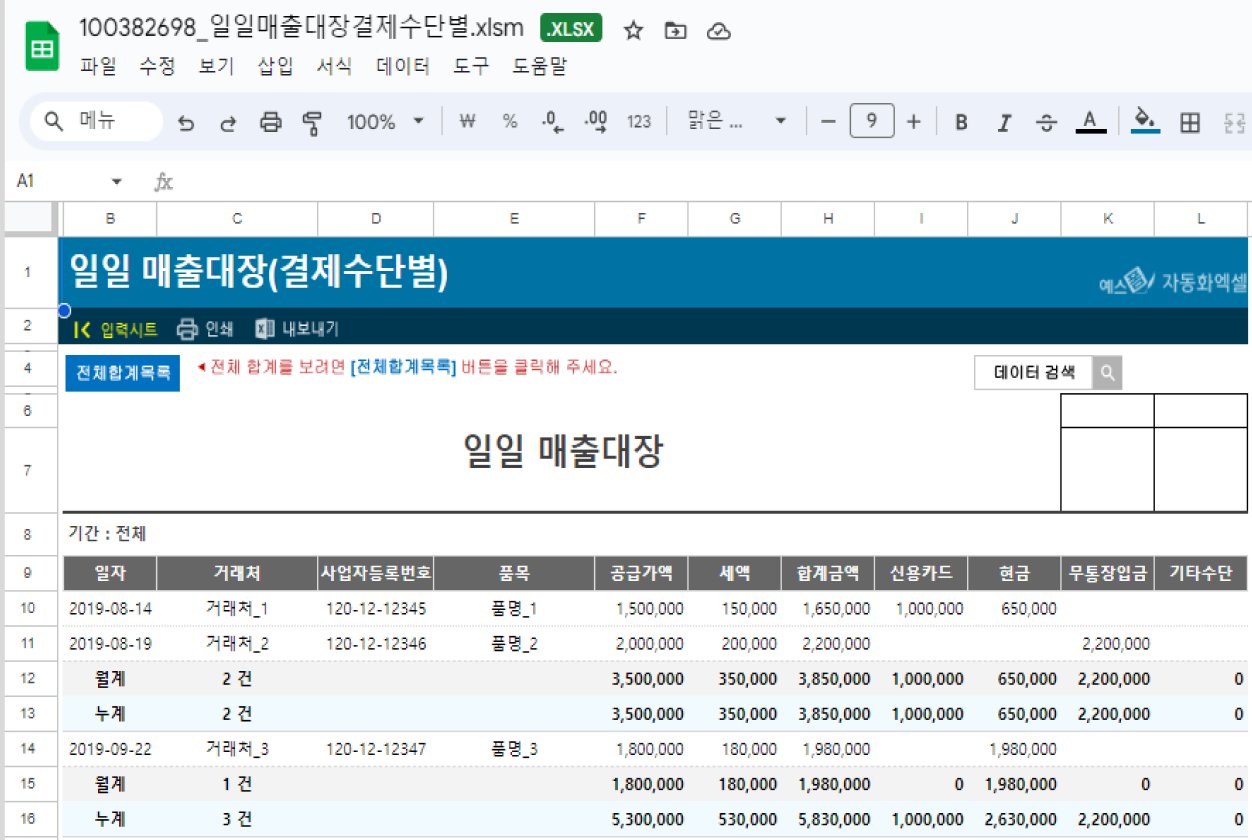Screen dimensions: 1252x840
Task: Open the font family dropdown
Action: (737, 122)
